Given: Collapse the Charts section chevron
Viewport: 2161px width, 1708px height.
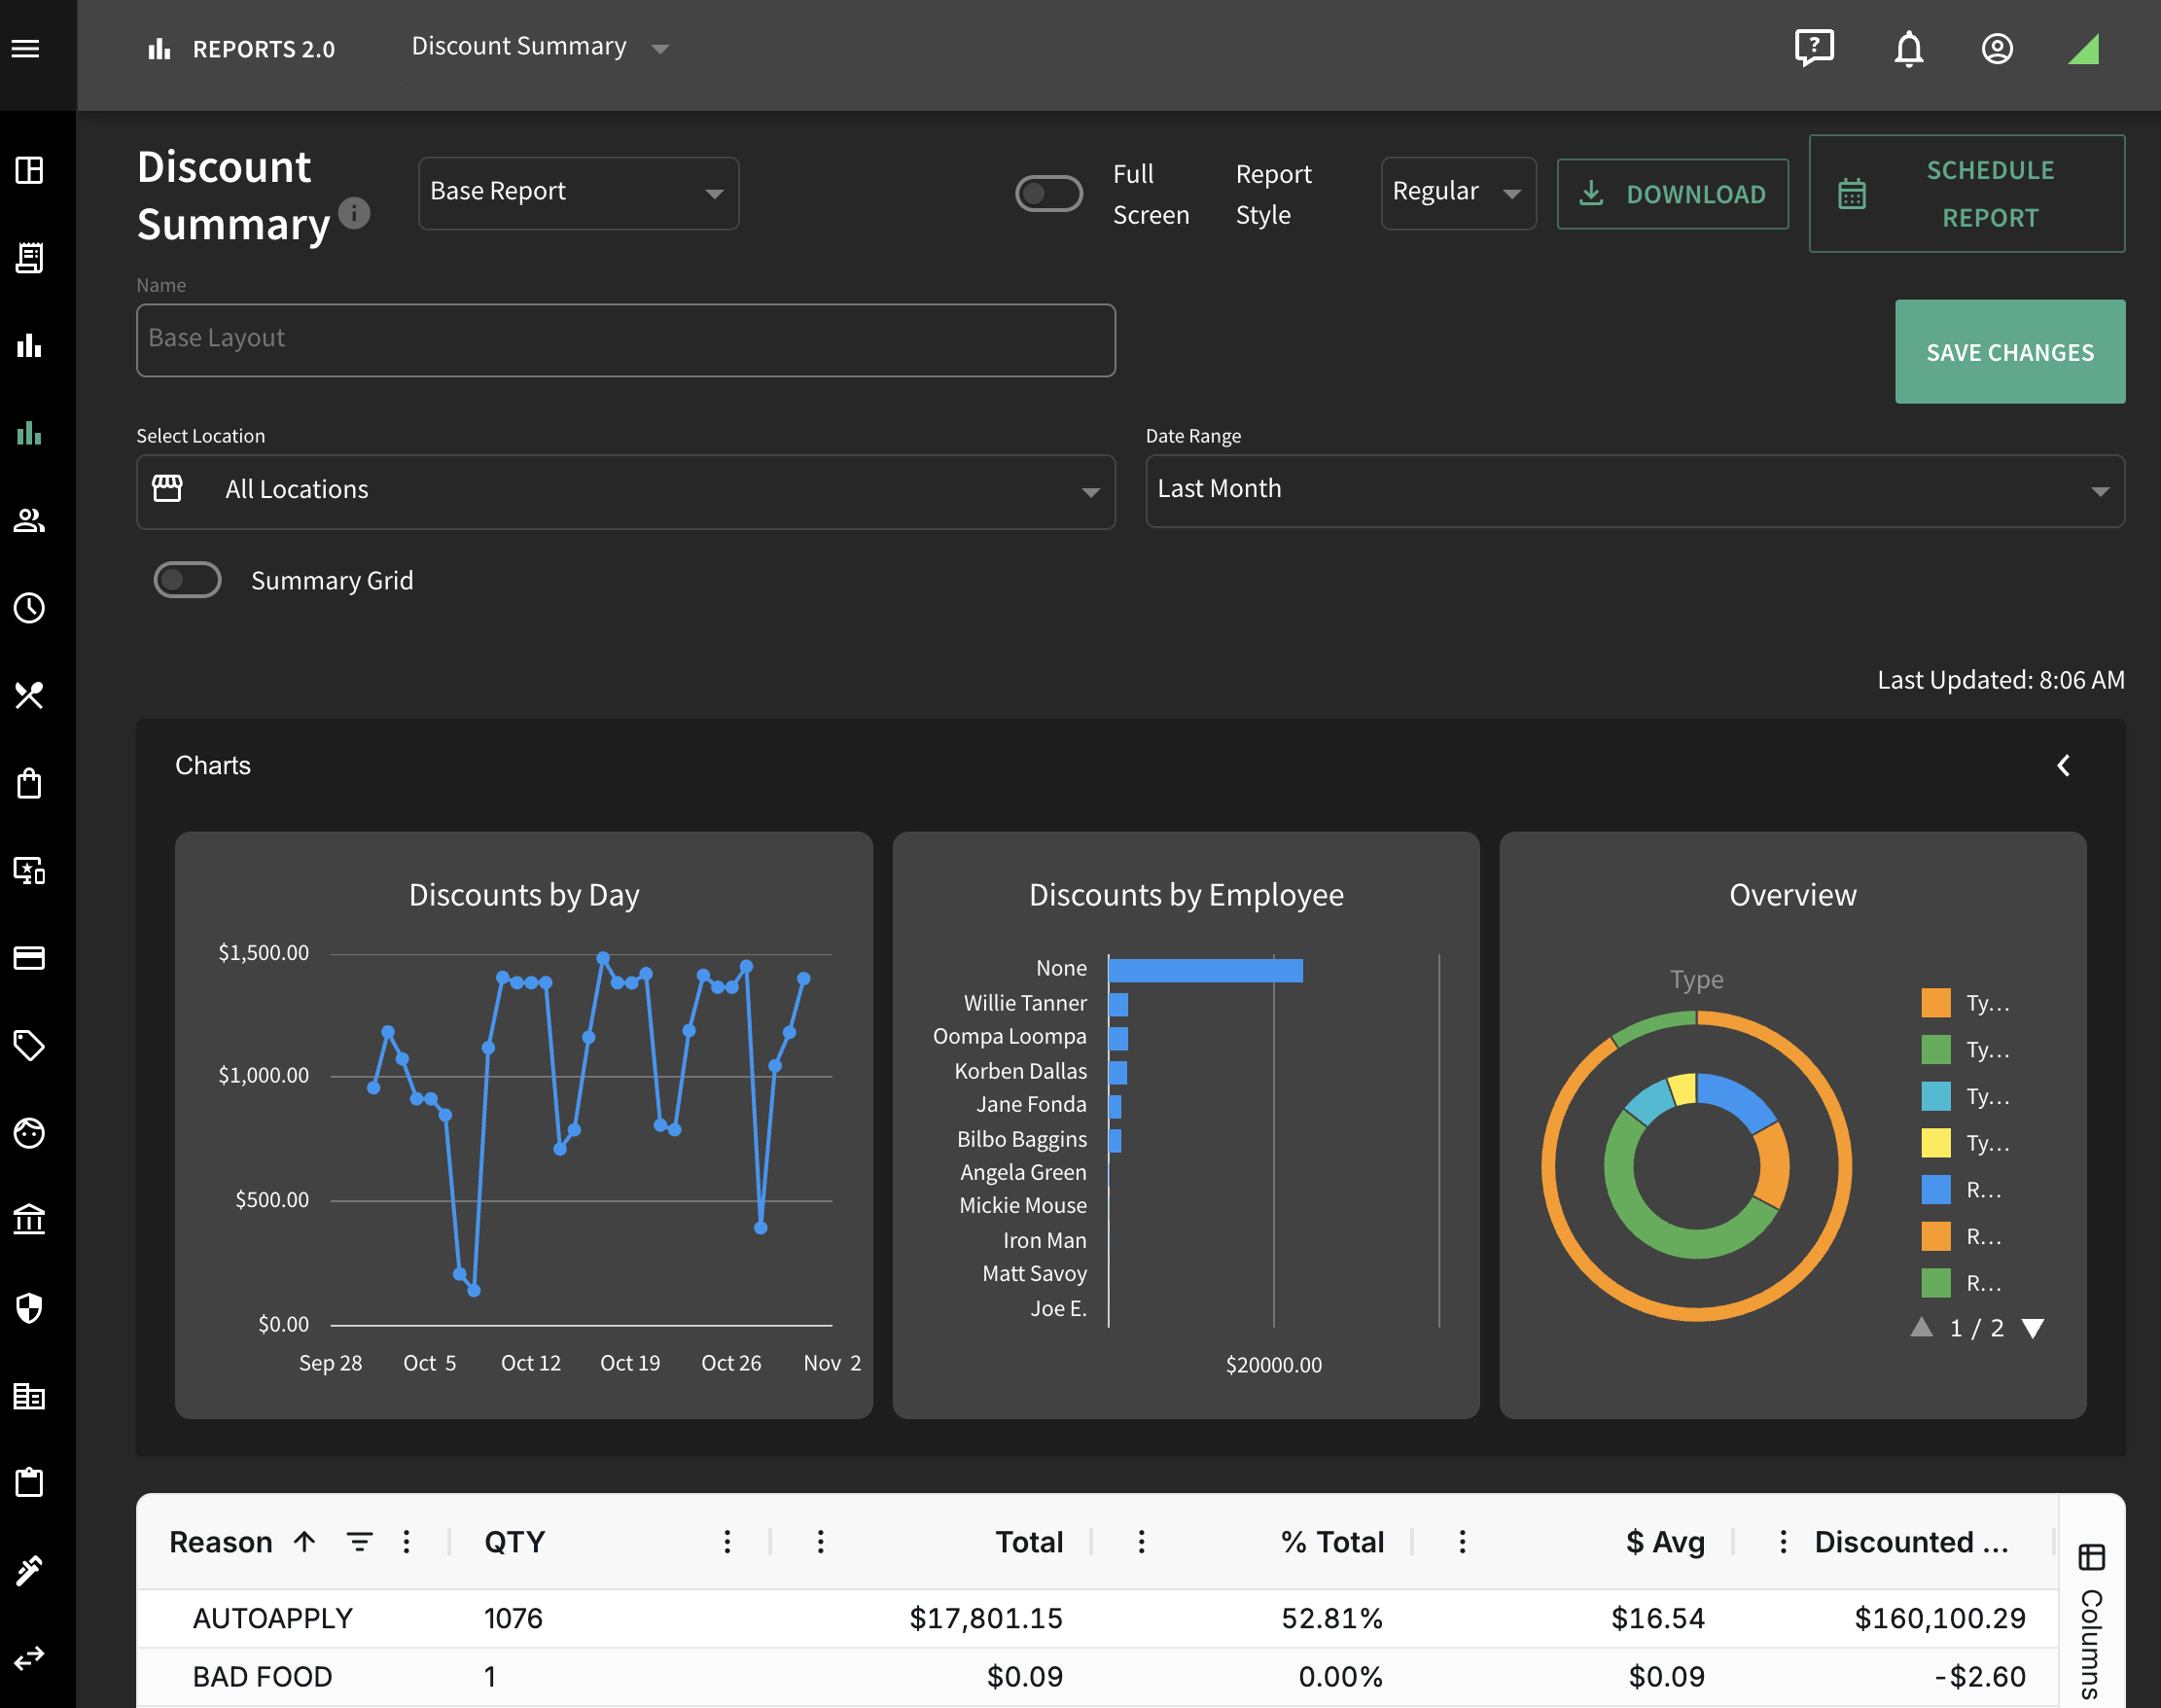Looking at the screenshot, I should point(2063,766).
